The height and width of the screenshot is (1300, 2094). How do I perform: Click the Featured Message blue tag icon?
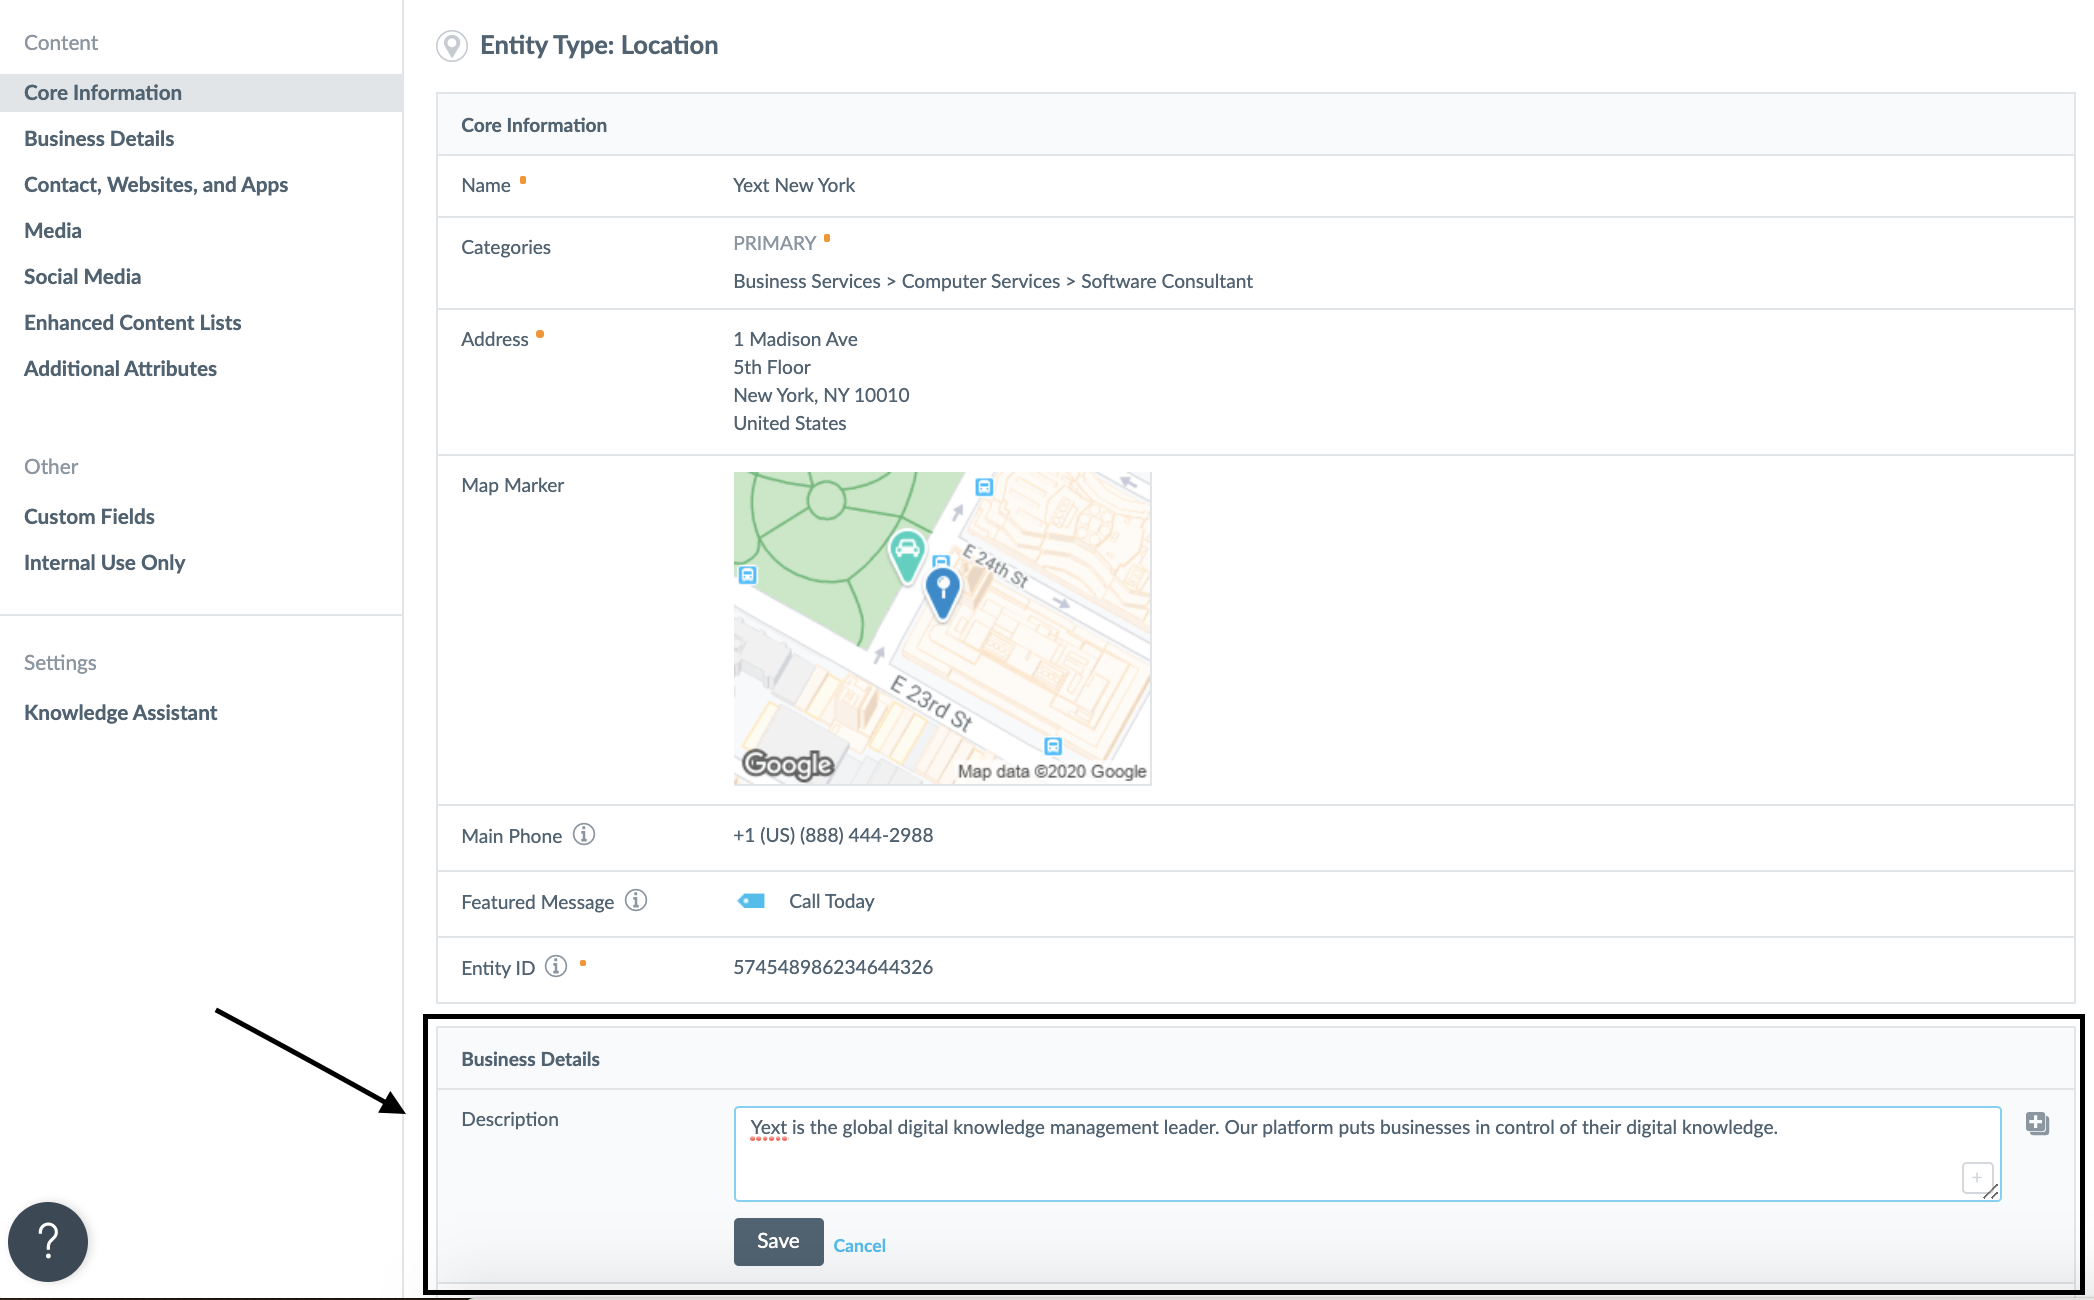pos(751,901)
